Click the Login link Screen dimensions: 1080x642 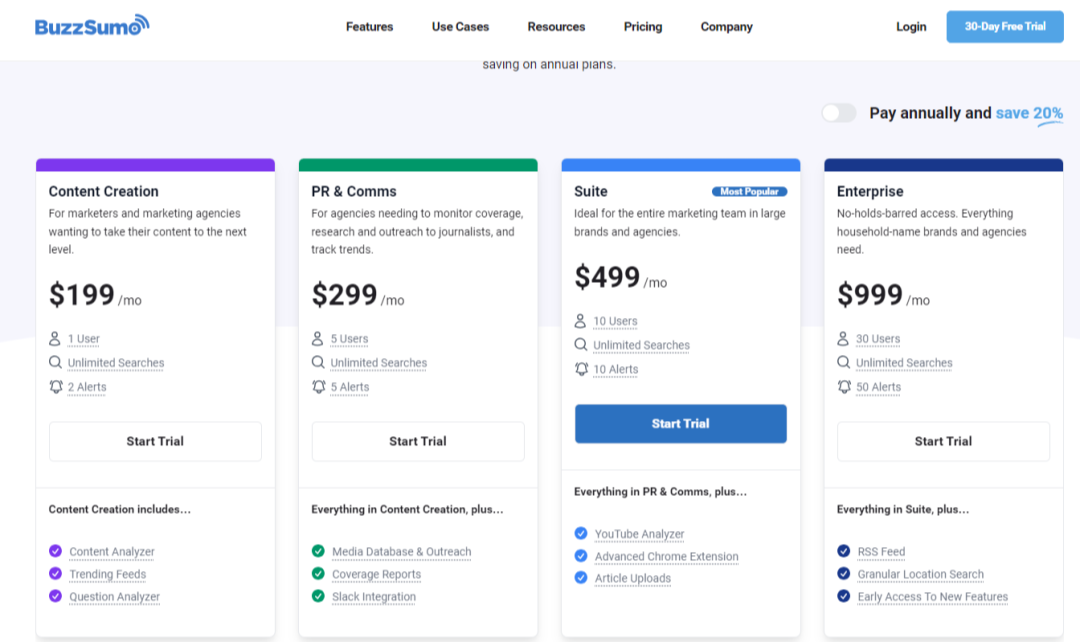click(x=911, y=27)
